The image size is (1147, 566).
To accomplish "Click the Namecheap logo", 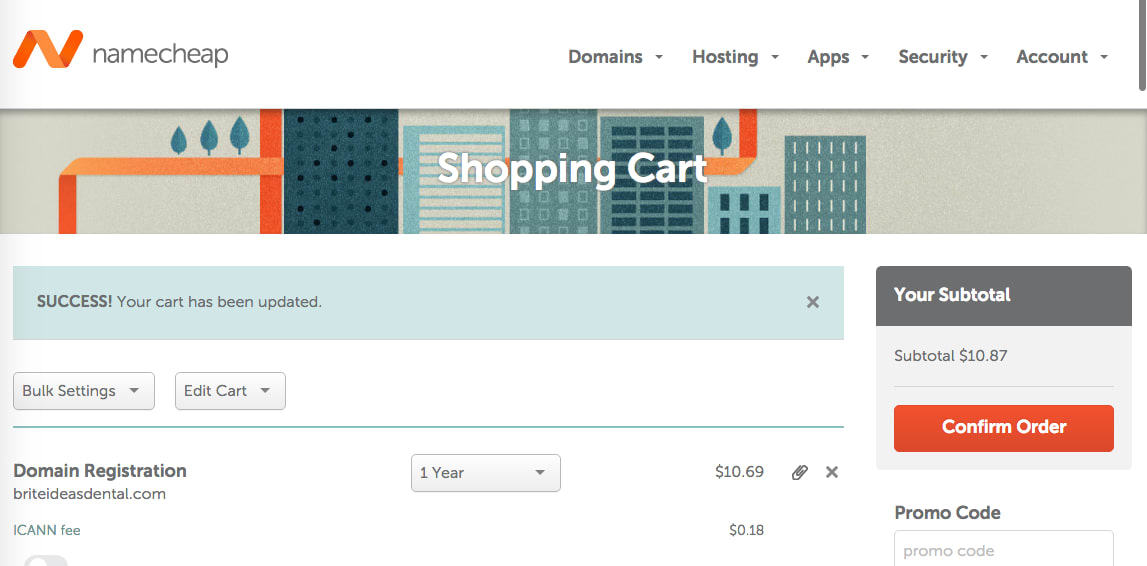I will (x=121, y=50).
